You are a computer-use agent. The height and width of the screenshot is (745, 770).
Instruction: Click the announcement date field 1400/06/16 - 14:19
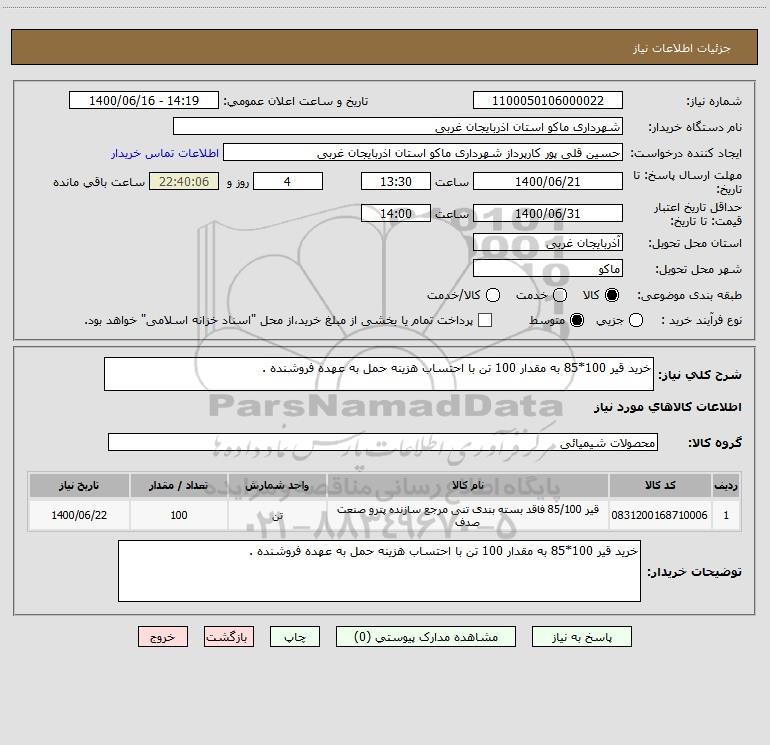[144, 100]
